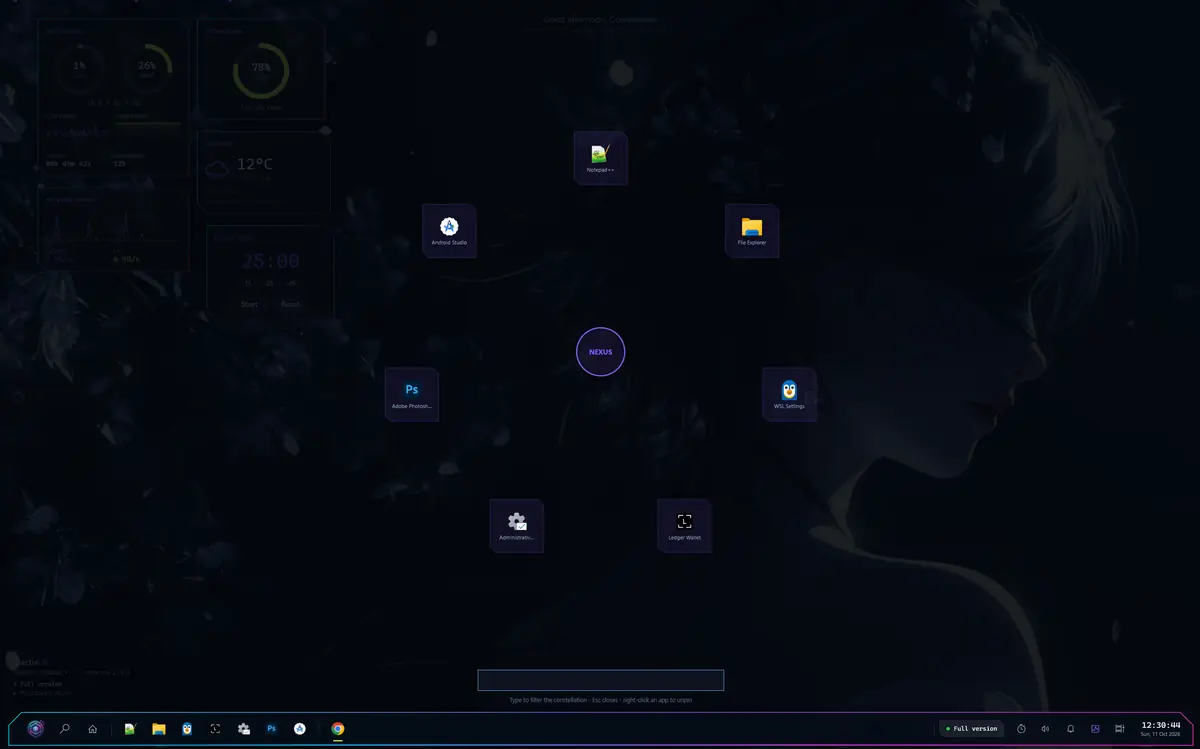Screen dimensions: 1200x749
Task: Click Start on the 25:00 timer widget
Action: (250, 304)
